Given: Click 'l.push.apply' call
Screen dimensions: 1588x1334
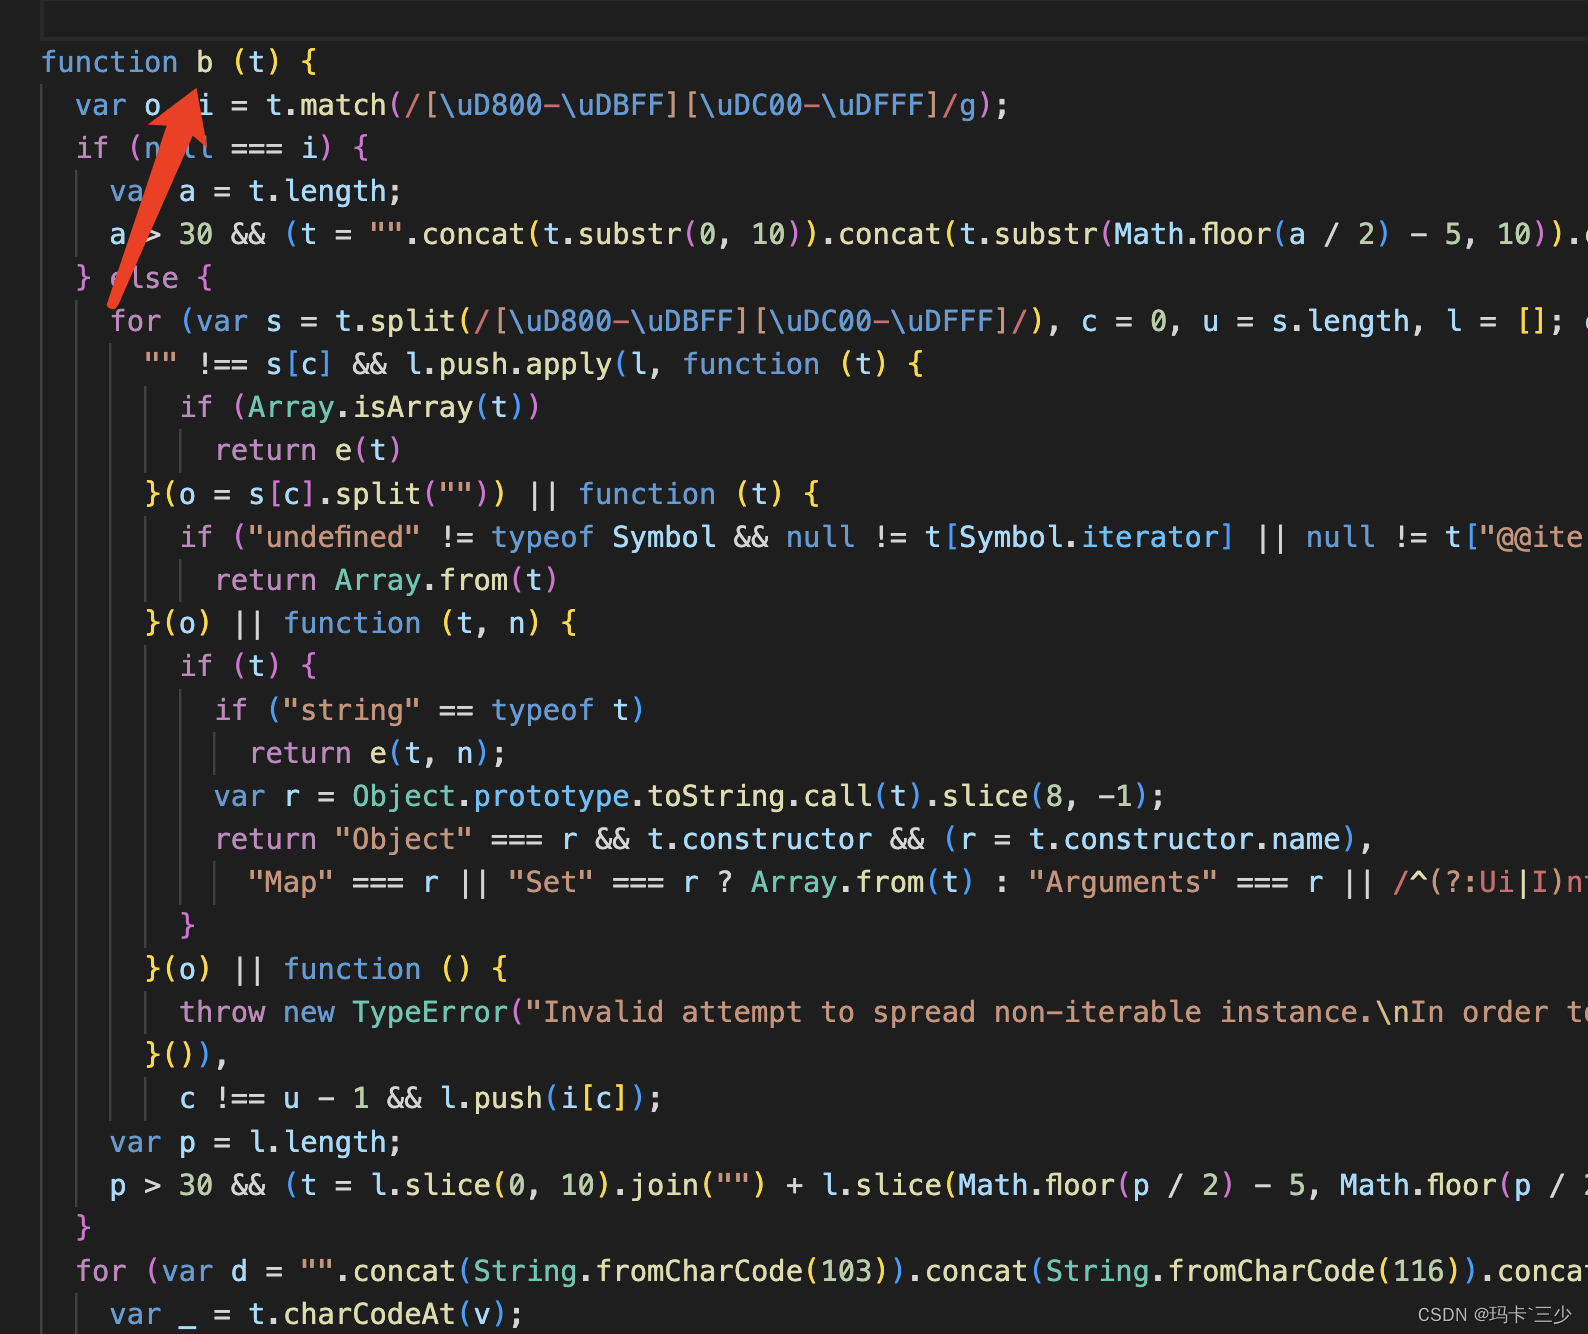Looking at the screenshot, I should pyautogui.click(x=508, y=364).
